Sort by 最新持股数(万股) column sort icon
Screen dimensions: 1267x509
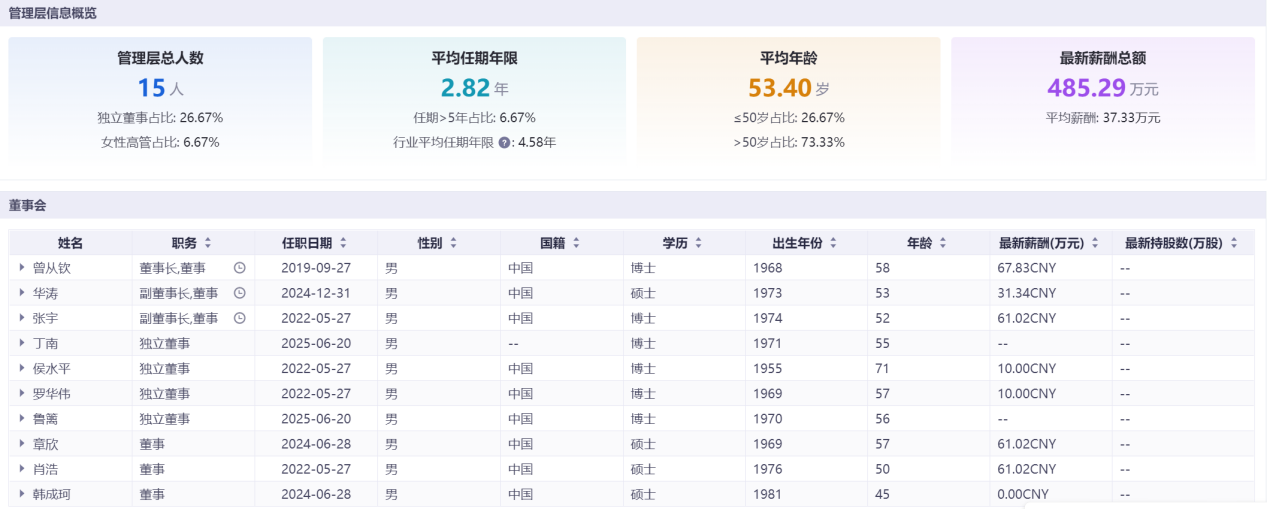1234,243
